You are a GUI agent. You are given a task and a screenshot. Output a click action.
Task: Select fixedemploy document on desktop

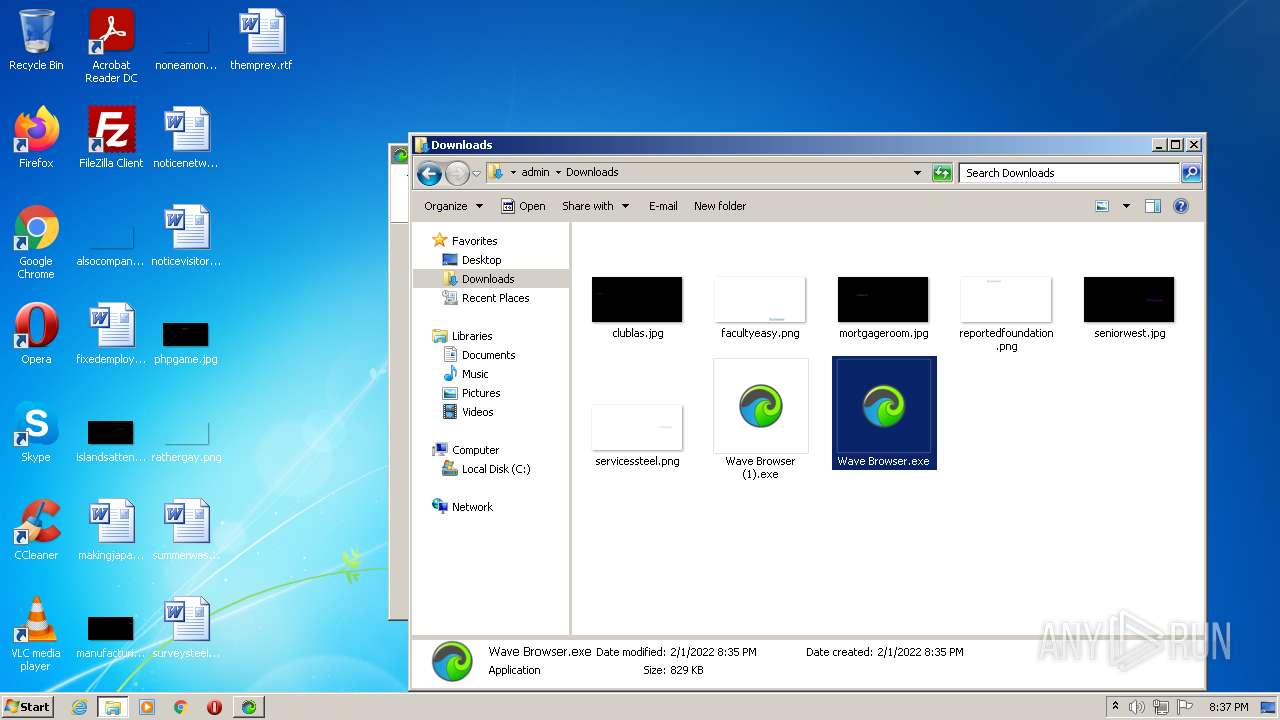(111, 334)
